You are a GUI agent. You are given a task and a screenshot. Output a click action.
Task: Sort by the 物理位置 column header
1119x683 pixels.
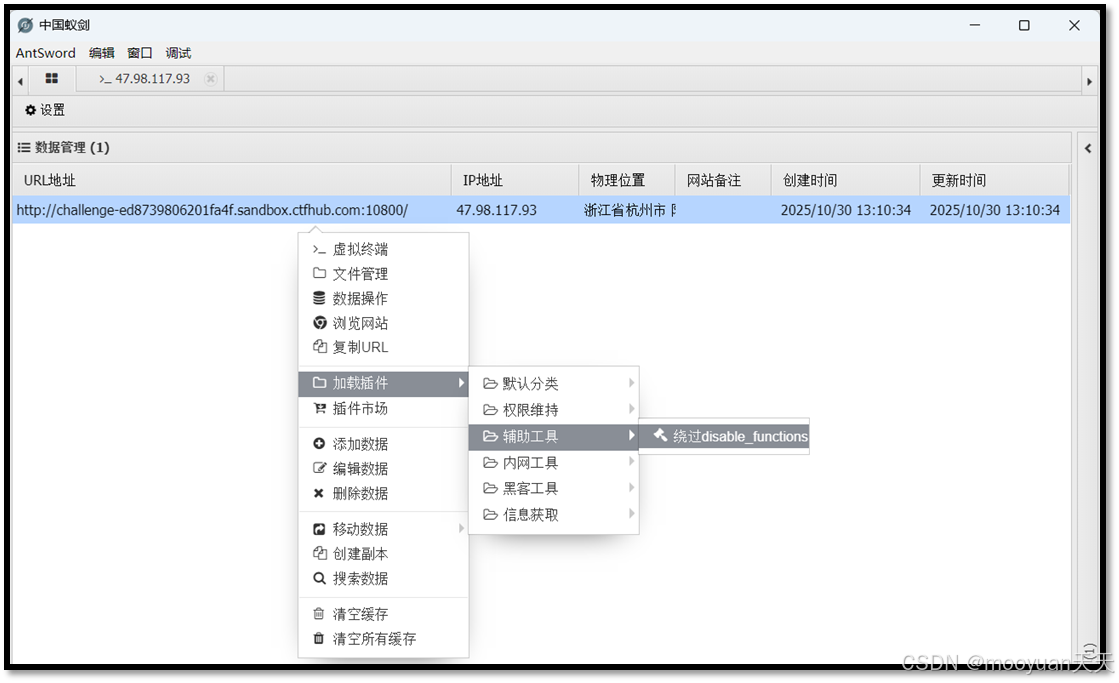tap(627, 180)
